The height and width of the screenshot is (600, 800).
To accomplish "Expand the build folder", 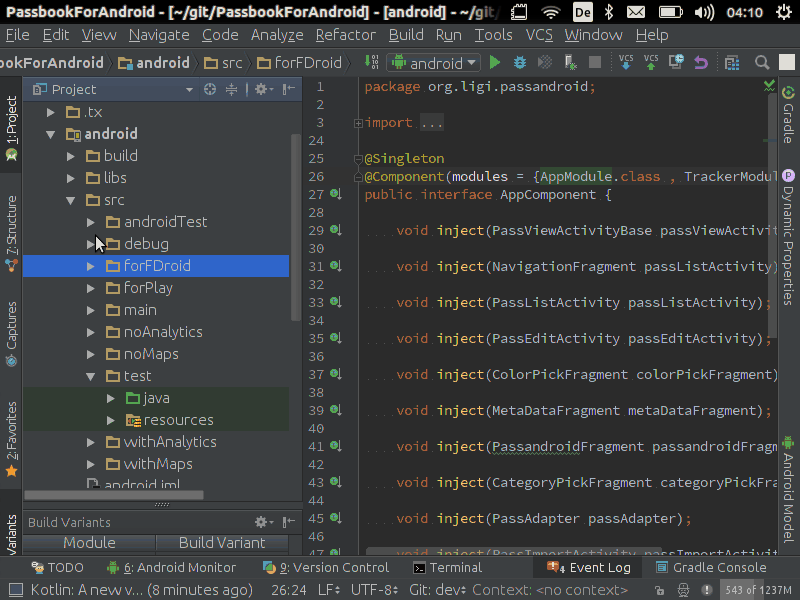I will 71,156.
